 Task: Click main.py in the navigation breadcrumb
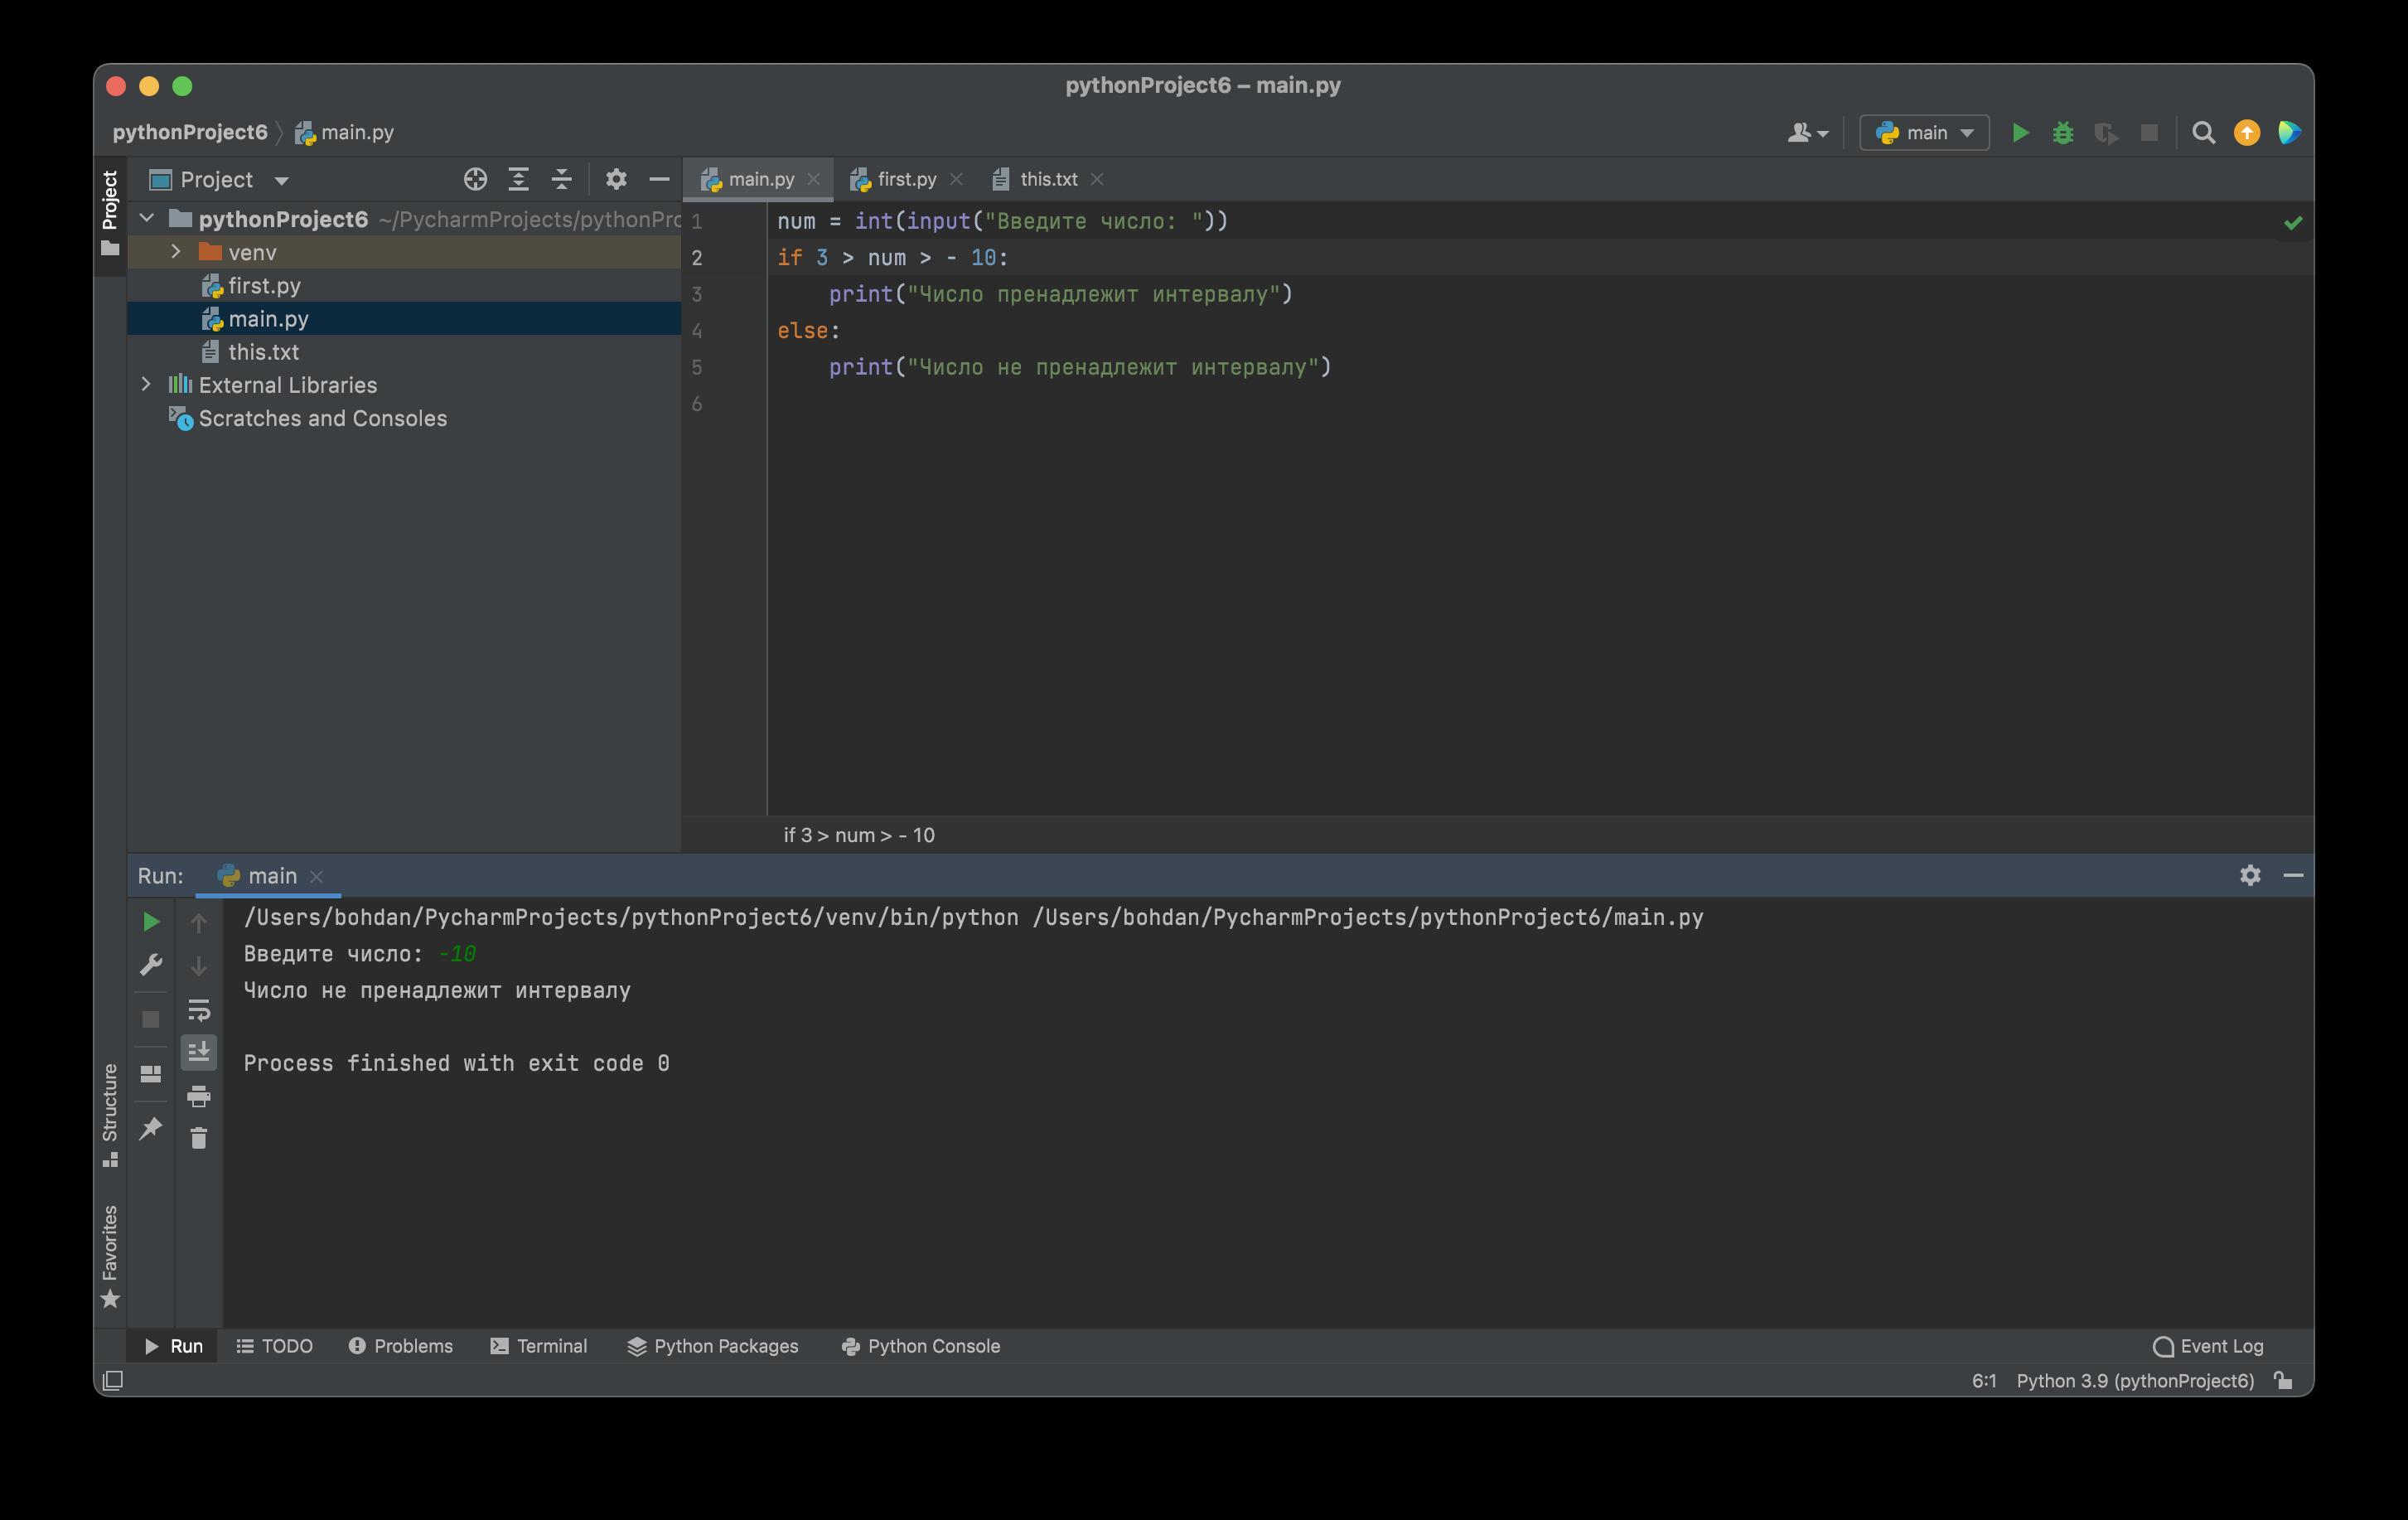point(344,132)
